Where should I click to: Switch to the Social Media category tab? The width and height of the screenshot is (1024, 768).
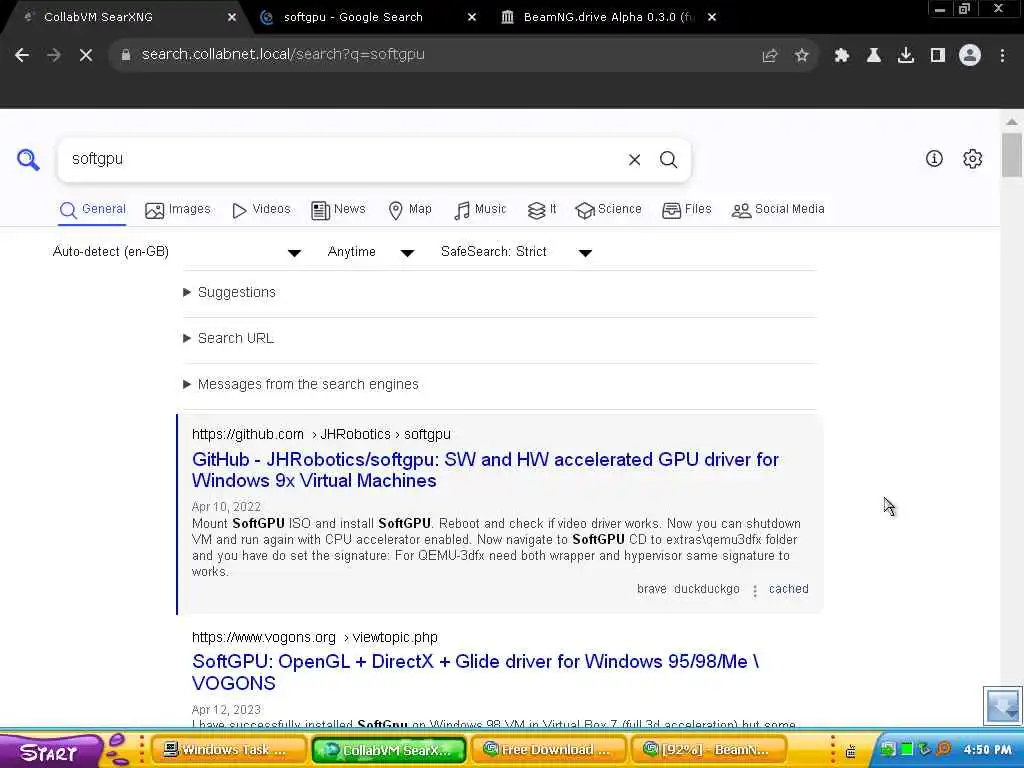pyautogui.click(x=778, y=210)
